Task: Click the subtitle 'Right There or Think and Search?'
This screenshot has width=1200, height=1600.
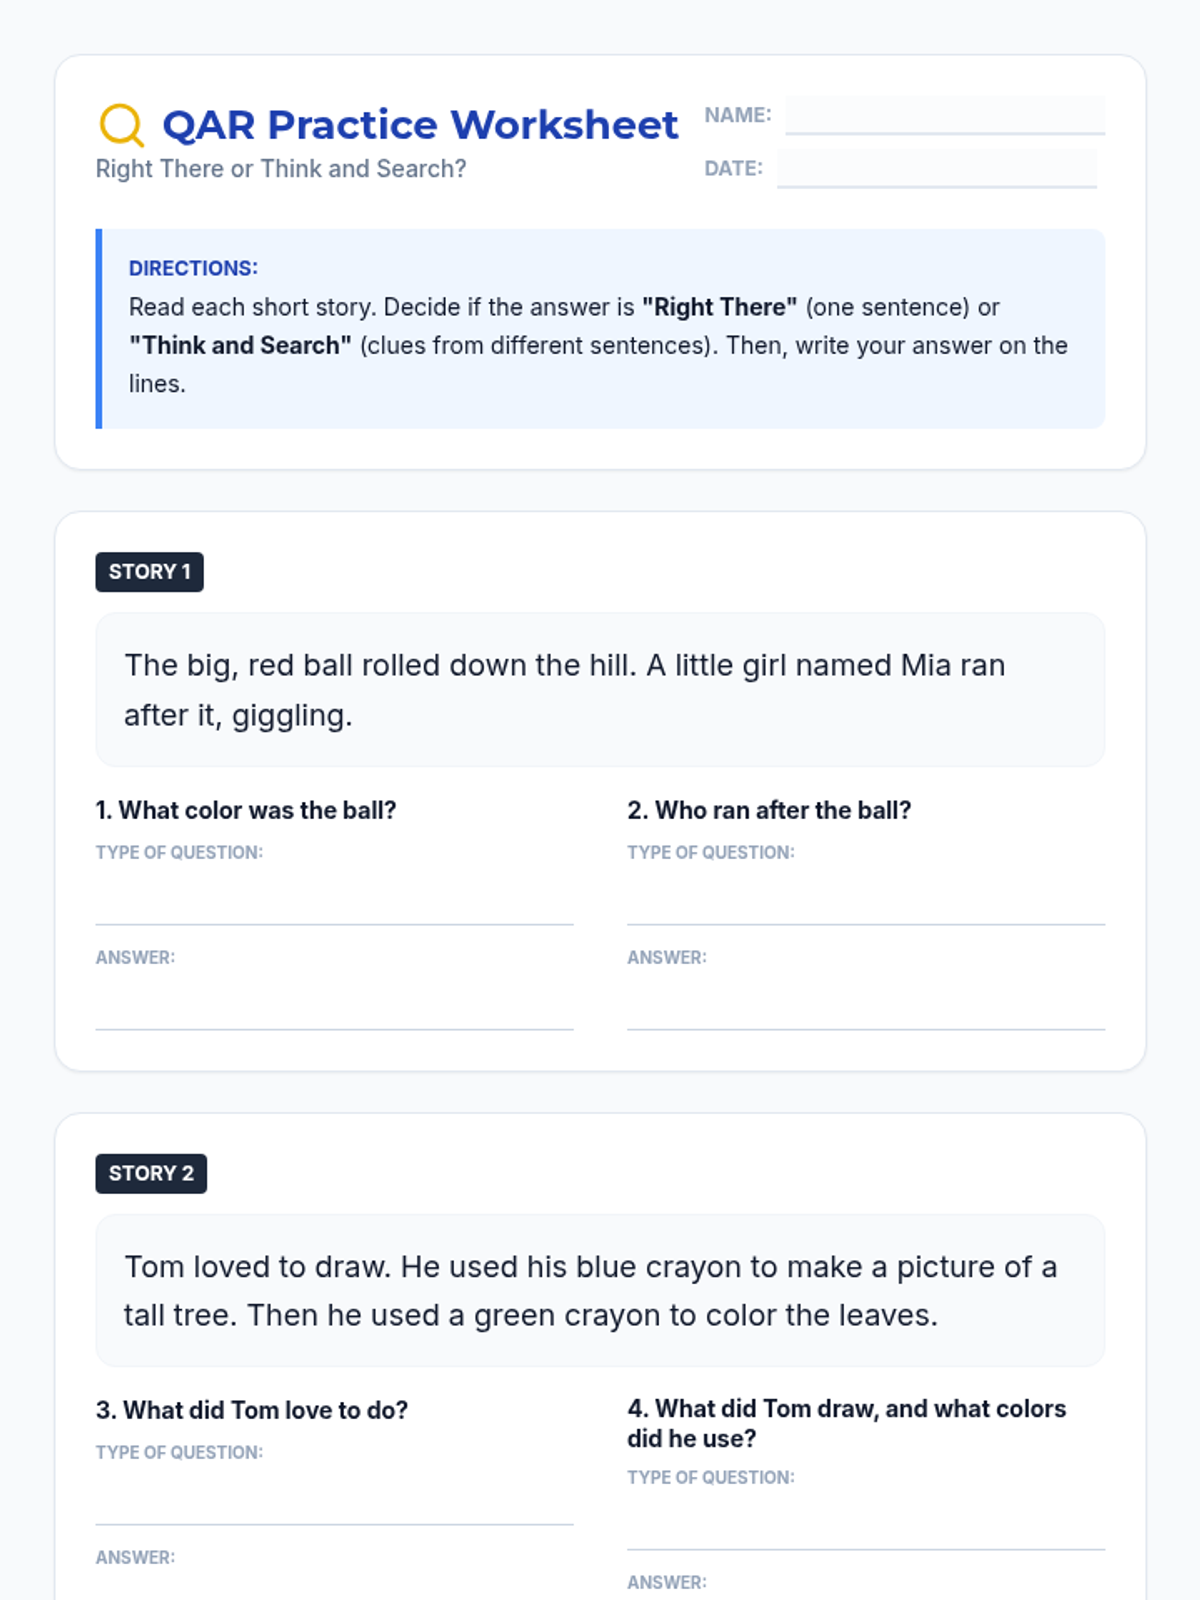Action: pyautogui.click(x=281, y=169)
